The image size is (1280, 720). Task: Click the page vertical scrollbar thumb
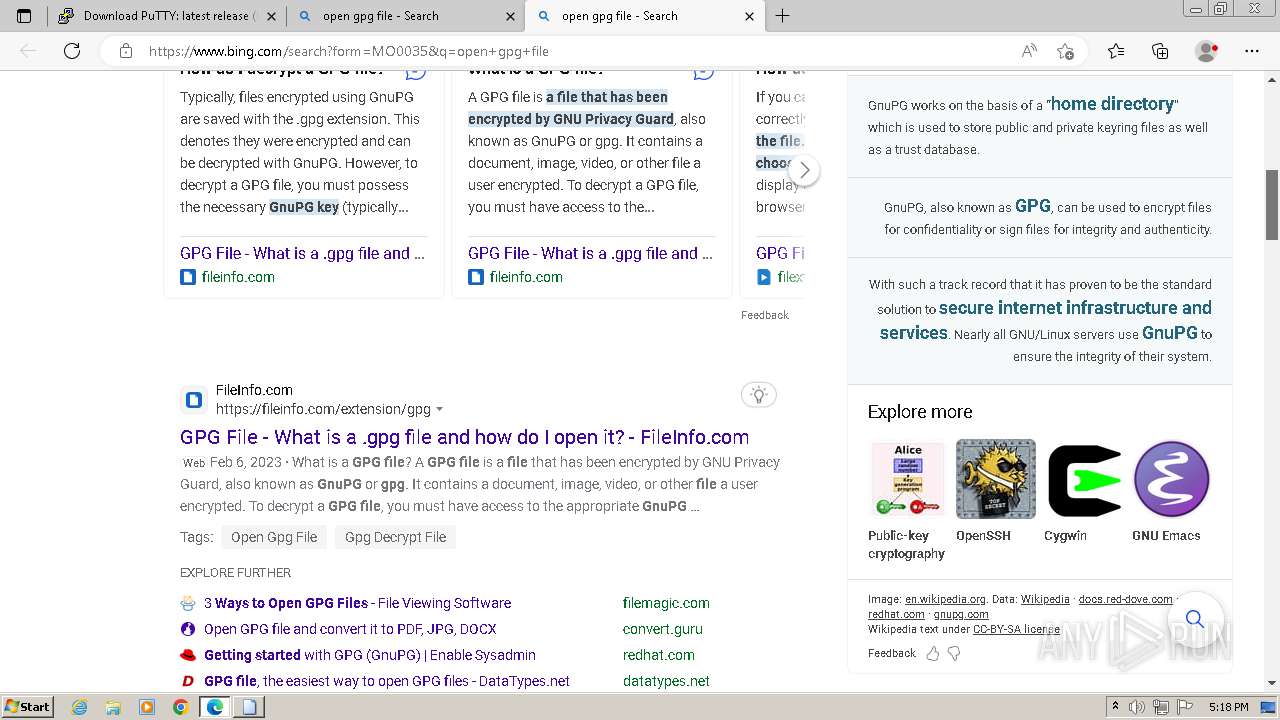click(x=1271, y=205)
